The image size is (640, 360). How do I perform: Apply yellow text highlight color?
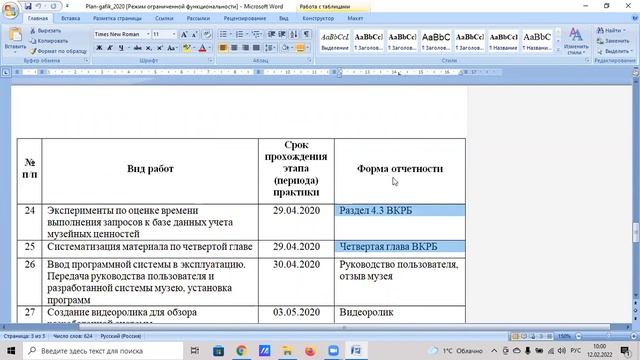(187, 48)
